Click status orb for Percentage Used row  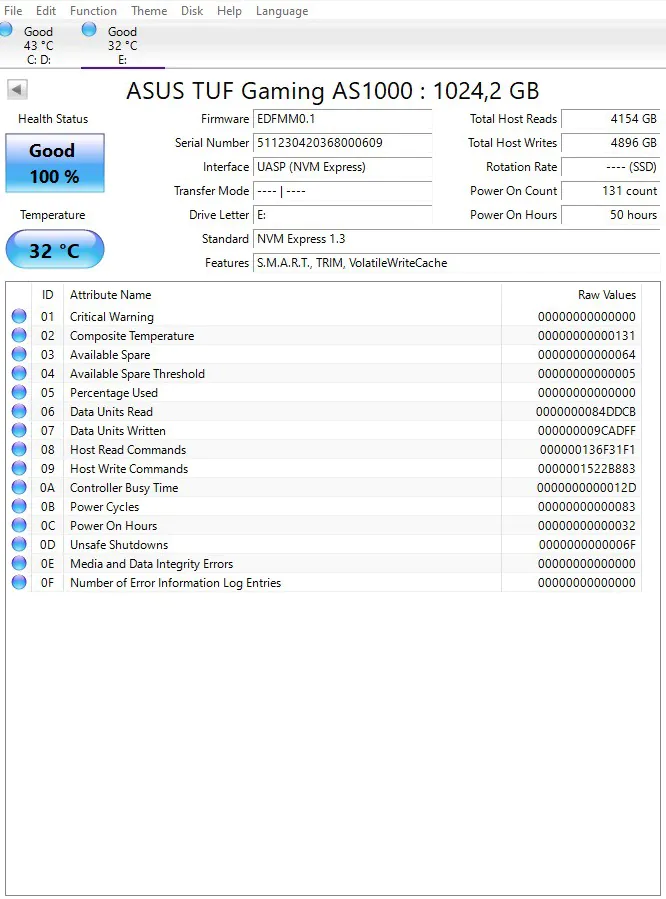click(x=19, y=392)
